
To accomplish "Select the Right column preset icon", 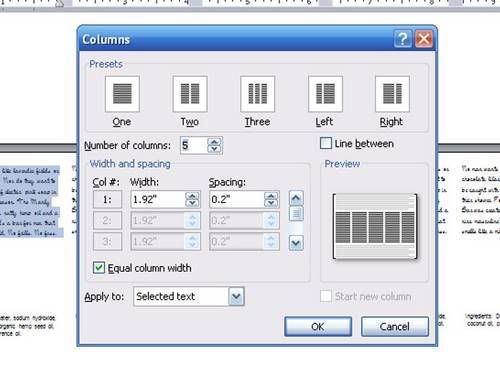I will [x=392, y=94].
